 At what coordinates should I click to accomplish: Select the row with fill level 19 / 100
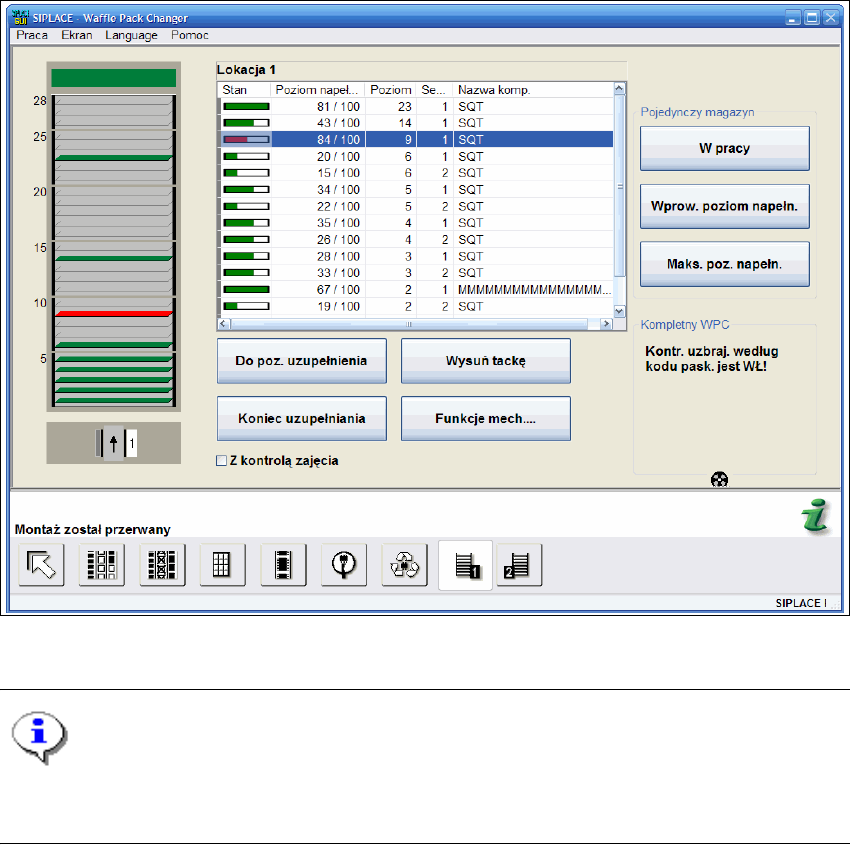pyautogui.click(x=416, y=307)
